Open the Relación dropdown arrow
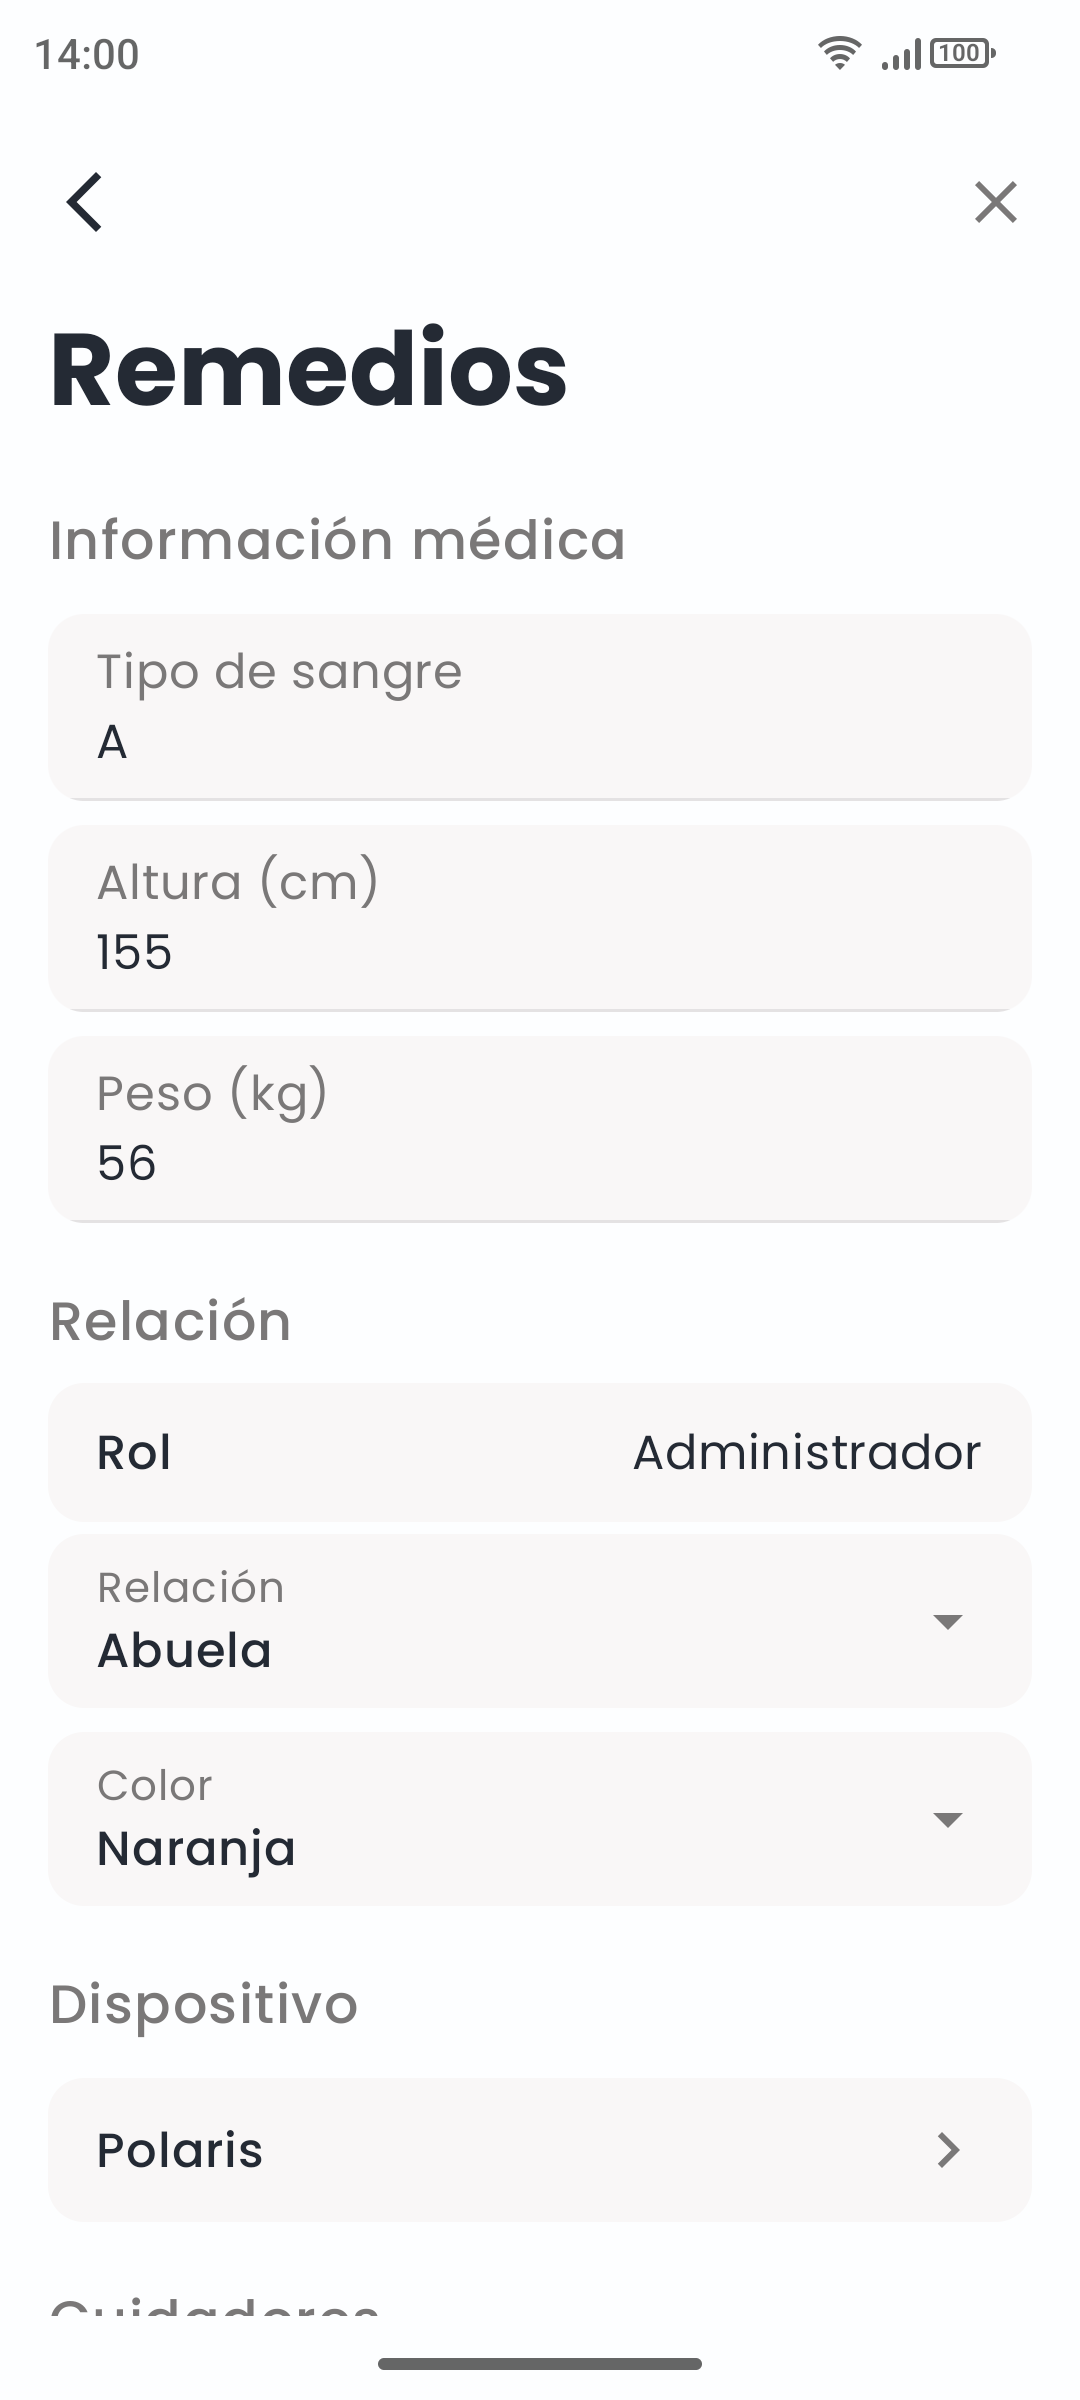 pyautogui.click(x=947, y=1621)
